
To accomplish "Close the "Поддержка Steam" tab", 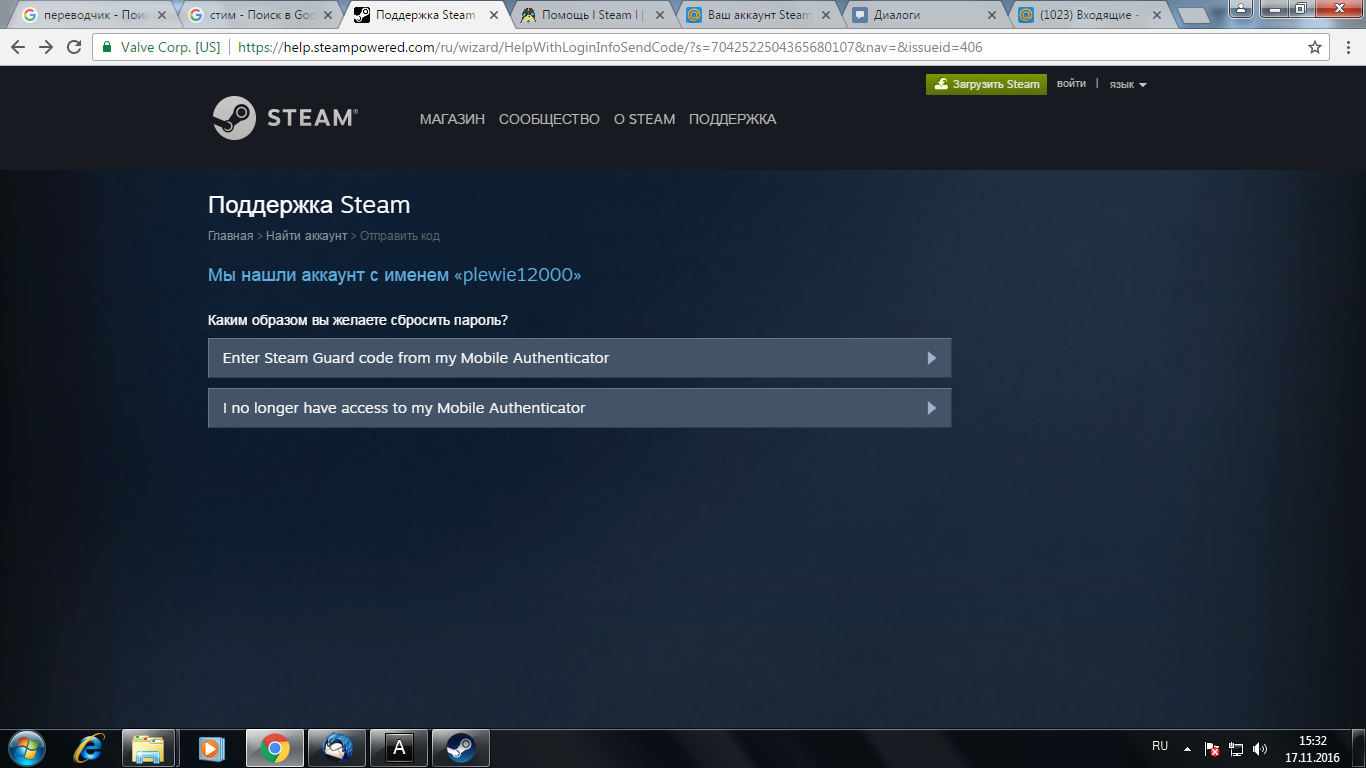I will [494, 15].
